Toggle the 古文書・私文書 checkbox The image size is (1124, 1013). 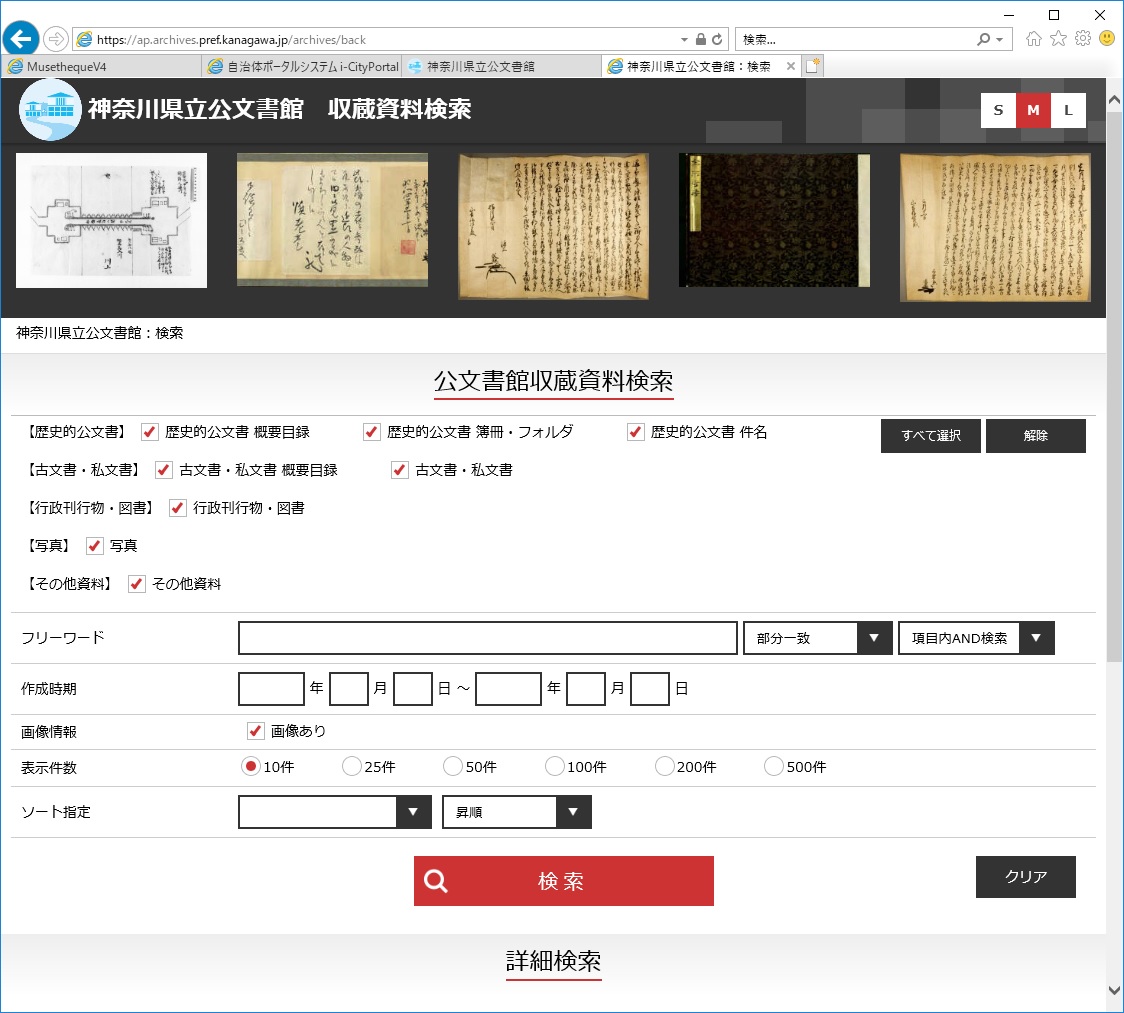399,470
